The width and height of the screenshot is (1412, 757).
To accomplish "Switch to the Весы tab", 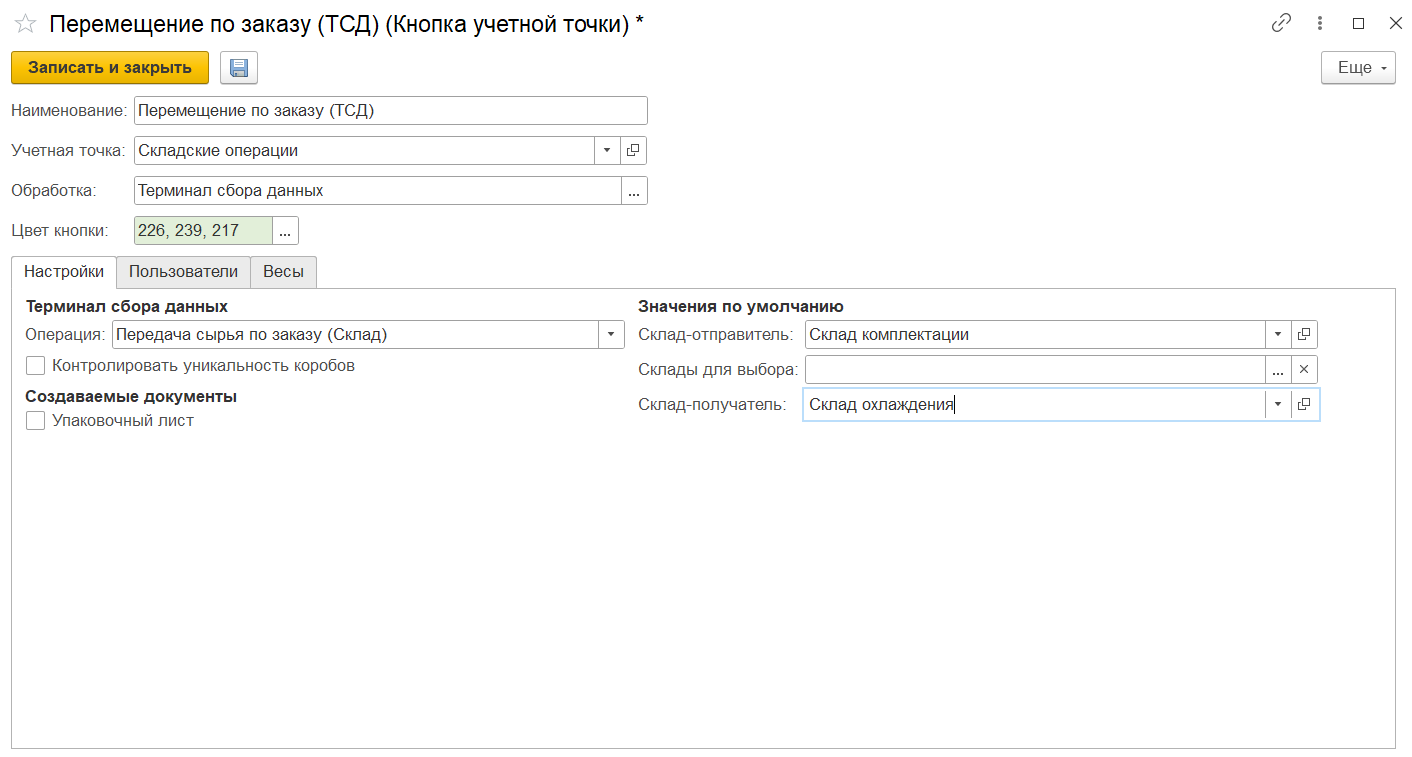I will (283, 272).
